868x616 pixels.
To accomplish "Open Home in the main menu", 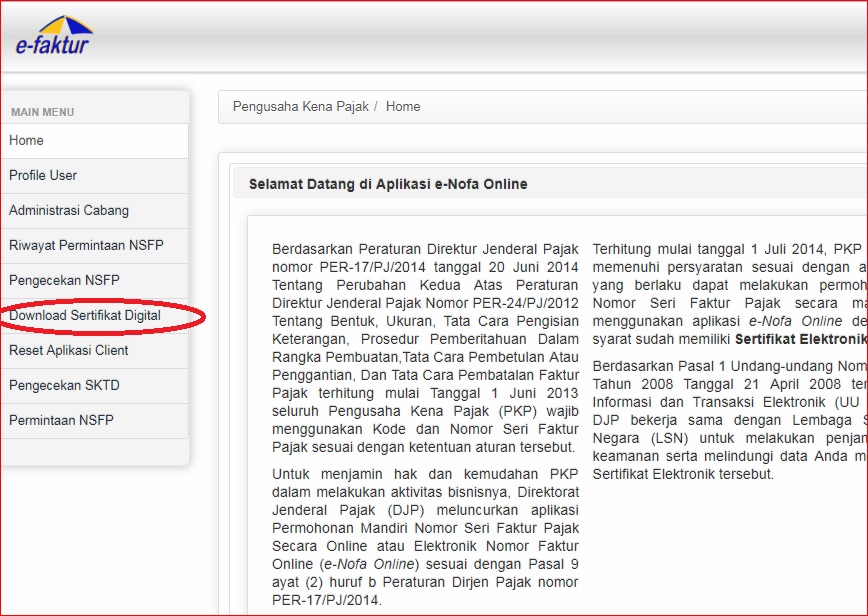I will pyautogui.click(x=95, y=141).
